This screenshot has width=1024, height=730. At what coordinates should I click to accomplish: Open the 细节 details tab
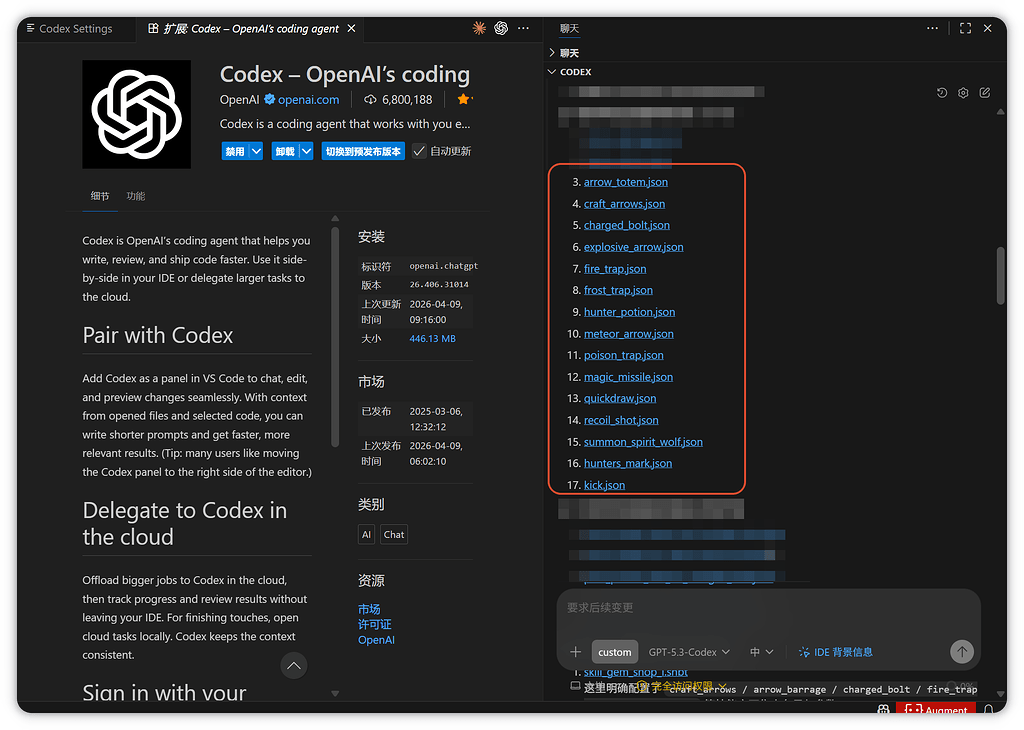(100, 196)
